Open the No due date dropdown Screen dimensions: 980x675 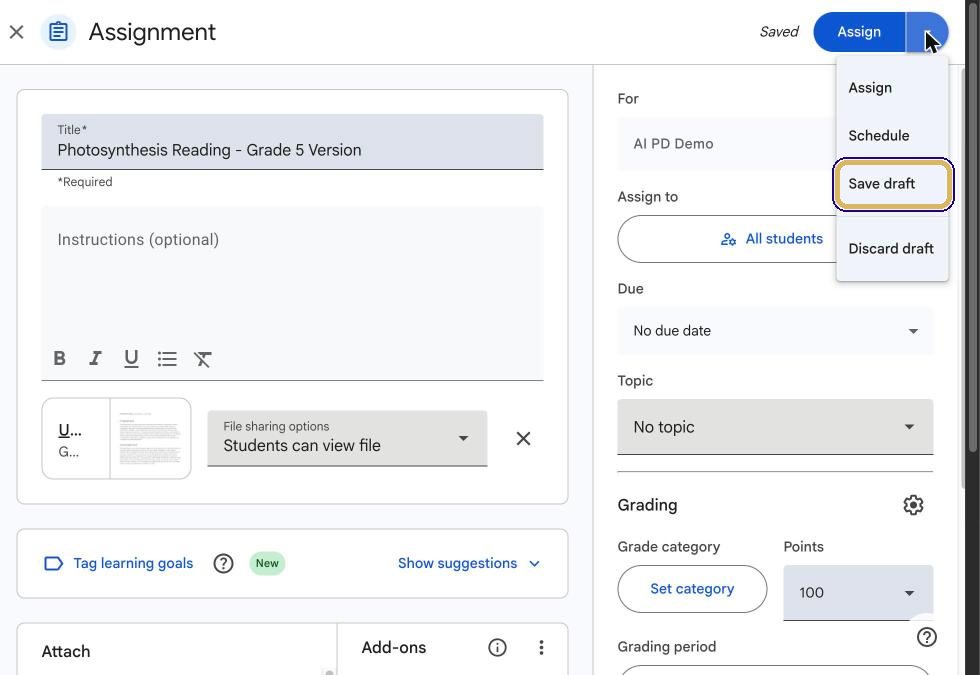[775, 331]
